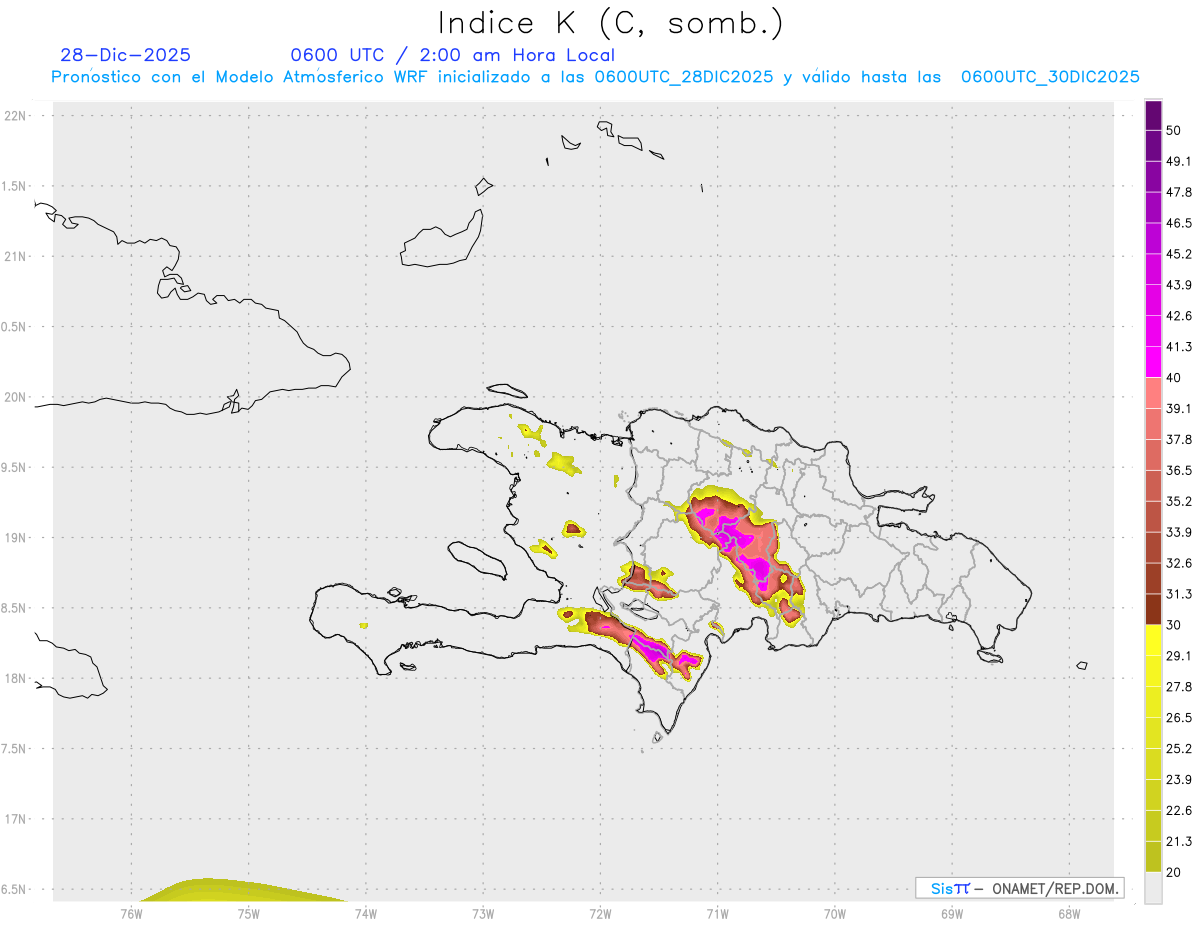Screen dimensions: 1200x927
Task: Click legend value "40"
Action: pos(1174,378)
